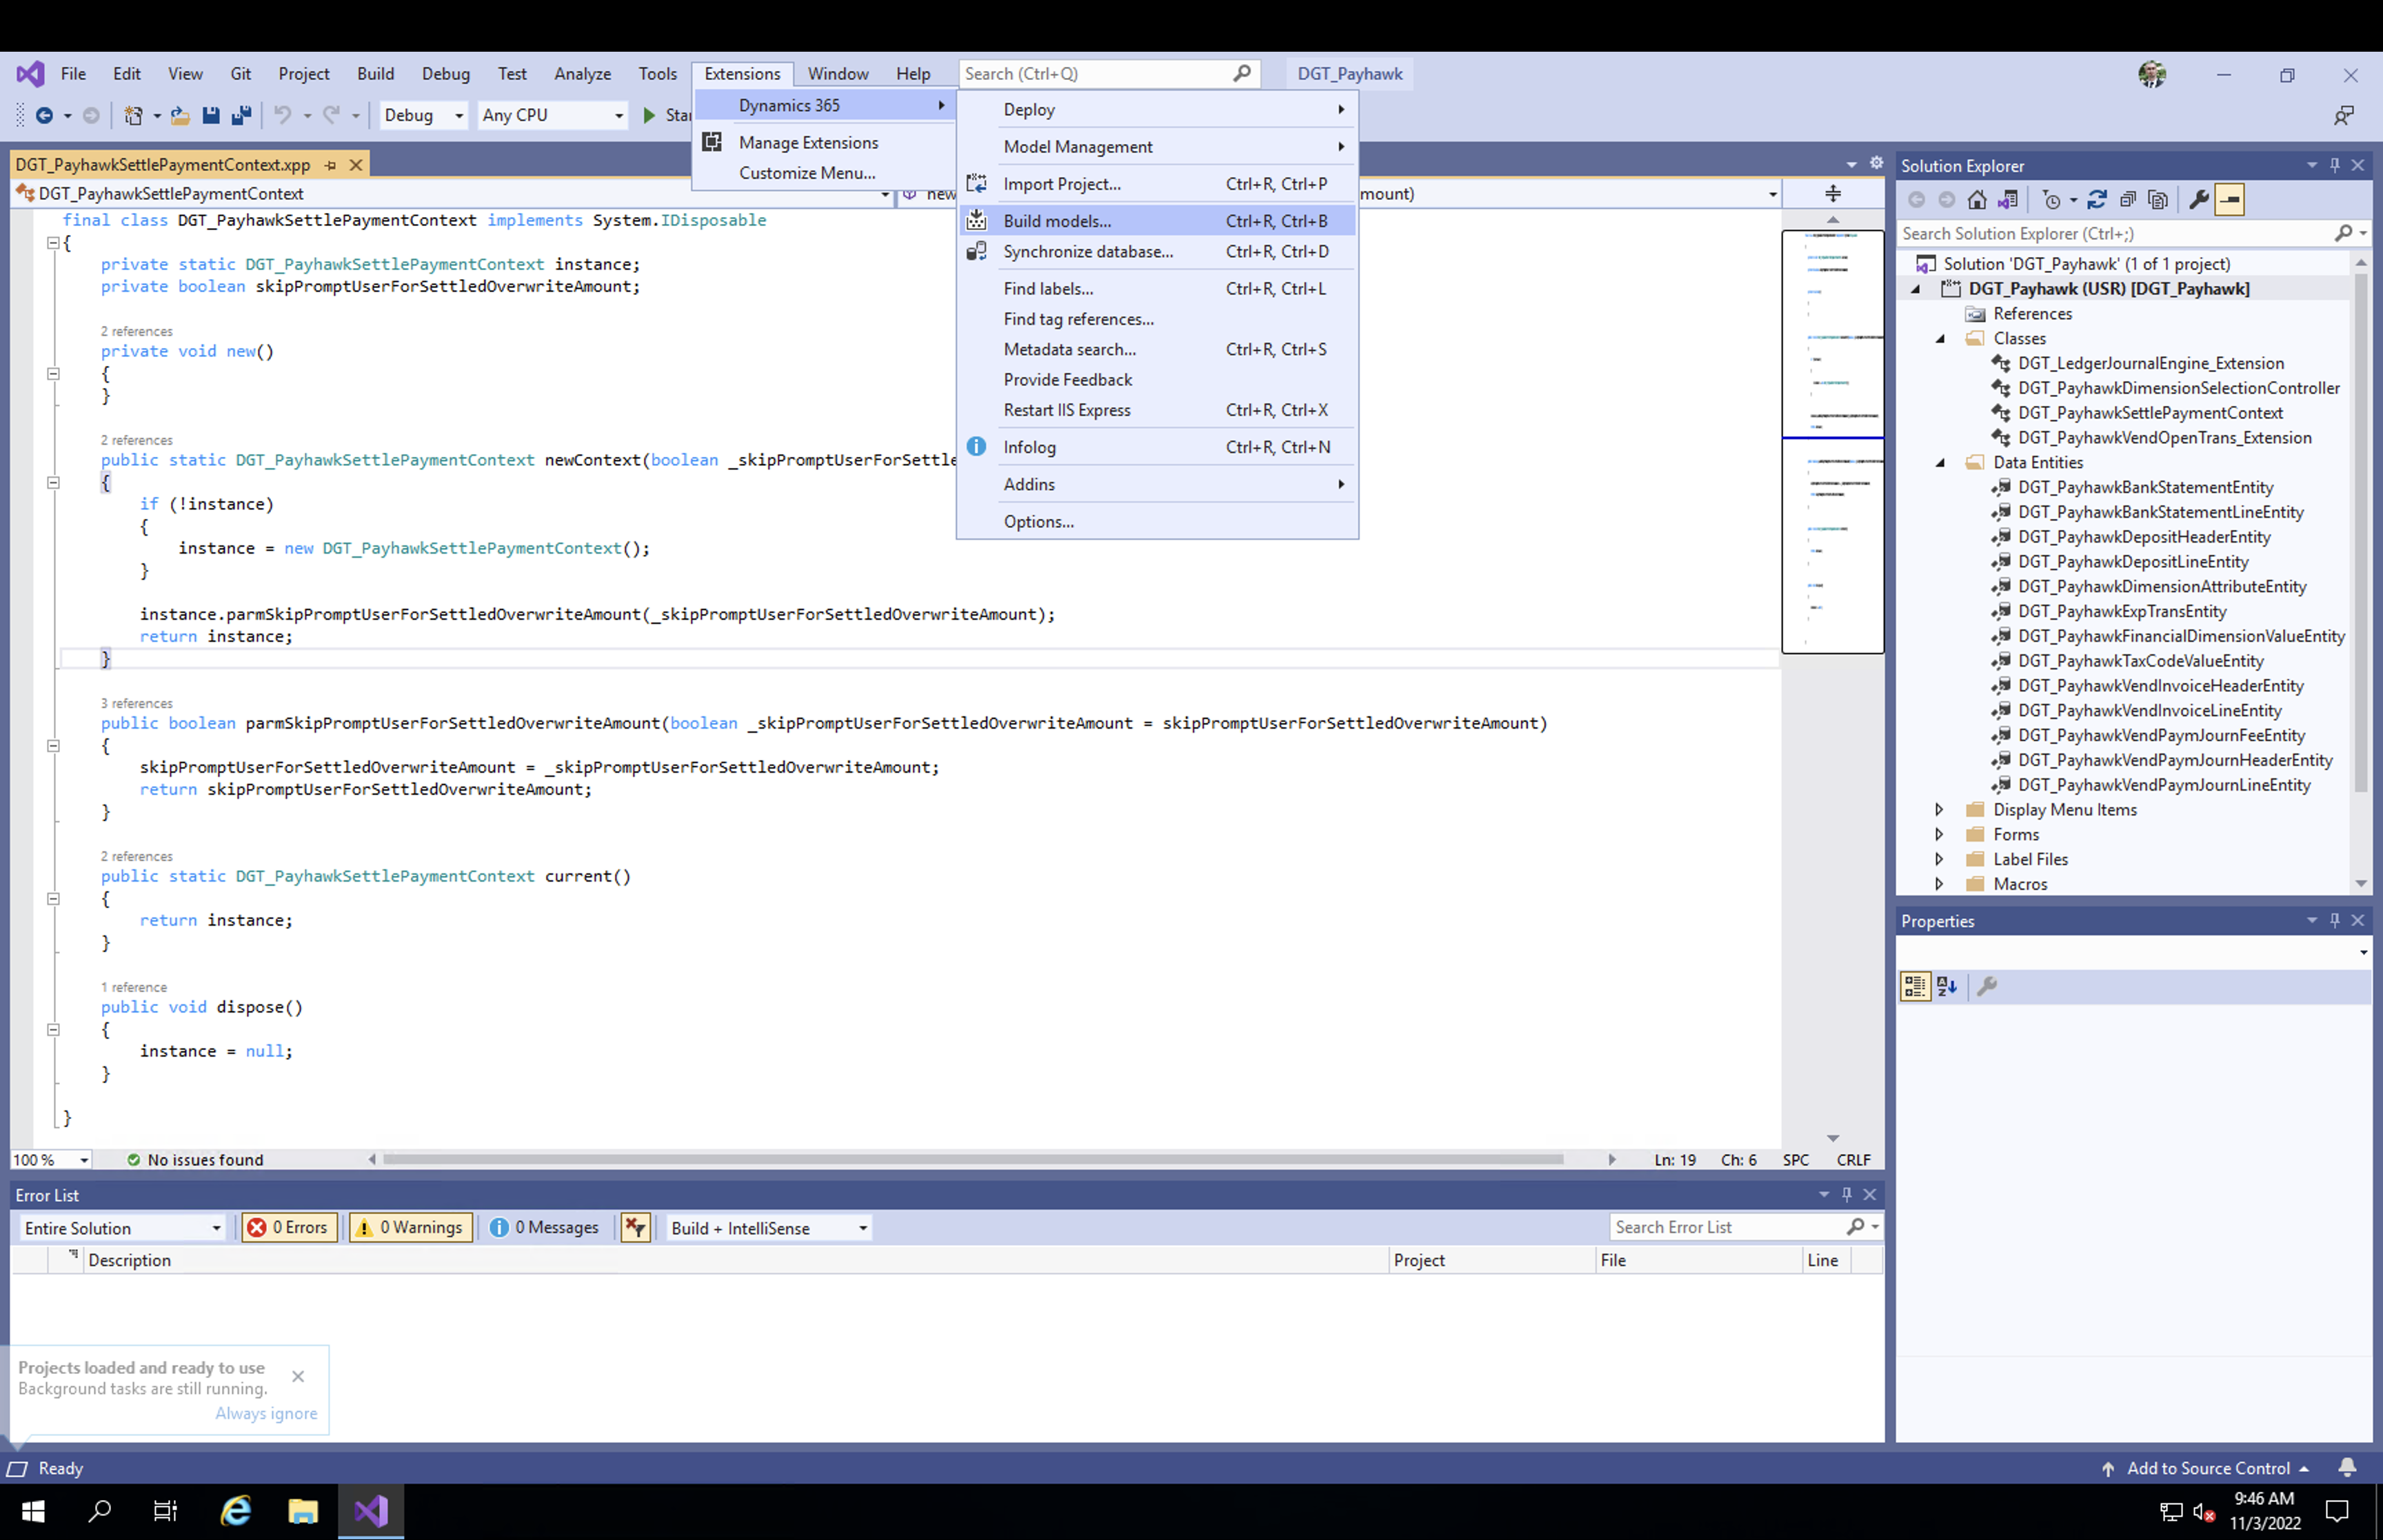2383x1540 pixels.
Task: Expand the Display Menu Items folder
Action: (1939, 810)
